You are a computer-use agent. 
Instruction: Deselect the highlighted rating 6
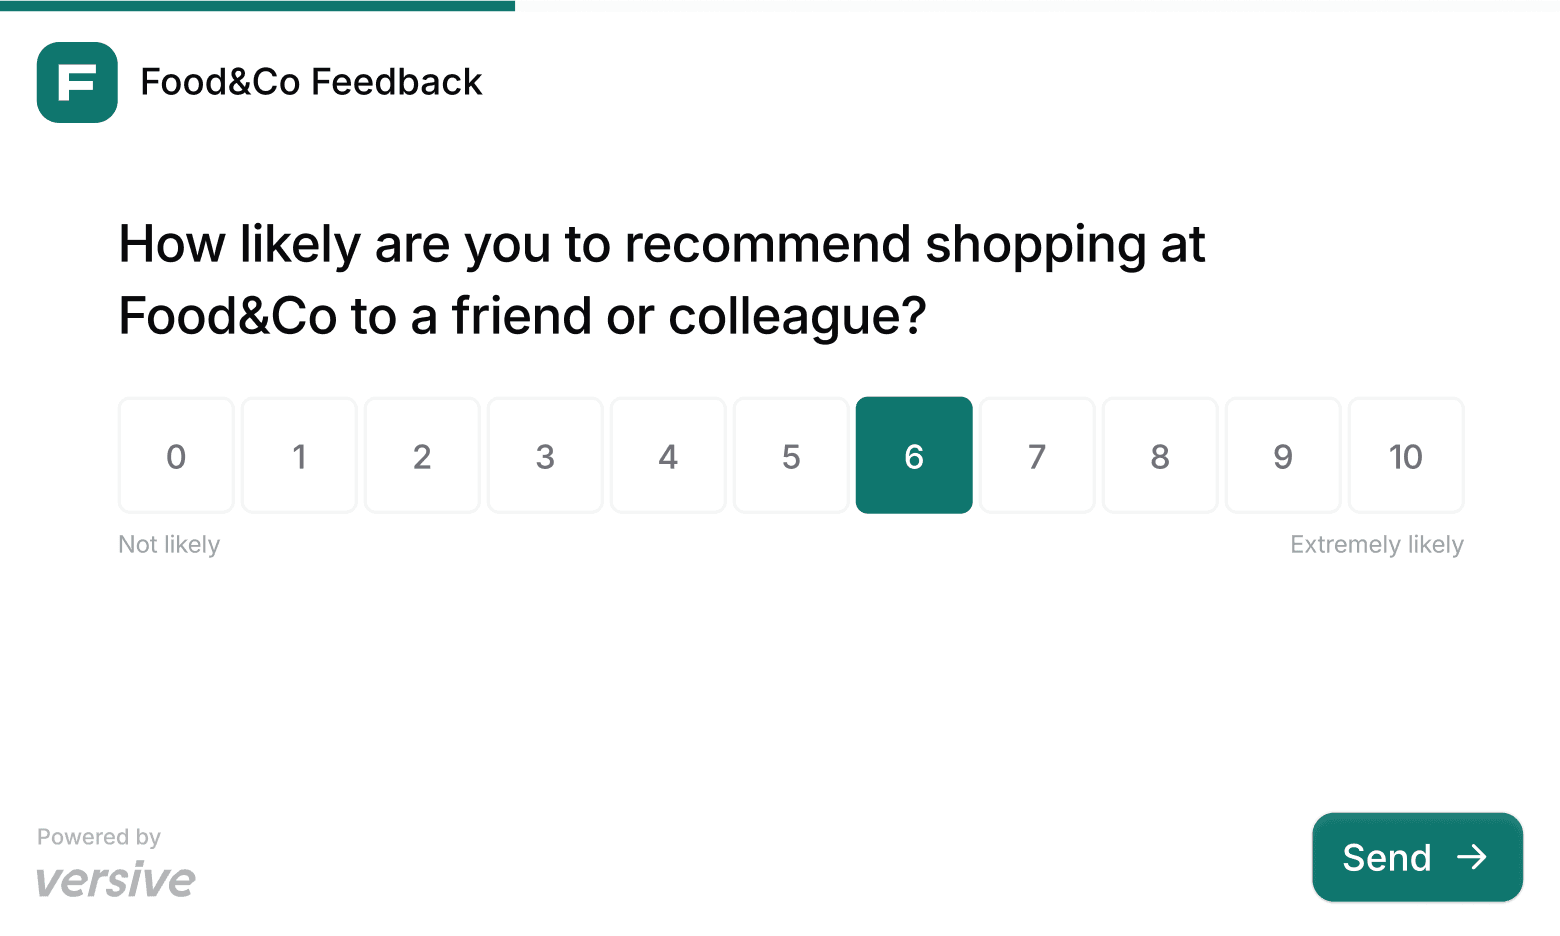pyautogui.click(x=914, y=456)
